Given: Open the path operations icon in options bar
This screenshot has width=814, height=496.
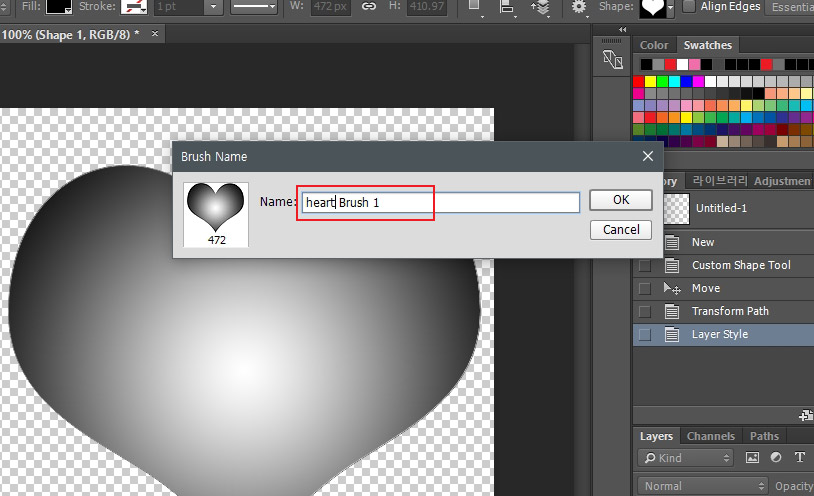Looking at the screenshot, I should tap(474, 7).
